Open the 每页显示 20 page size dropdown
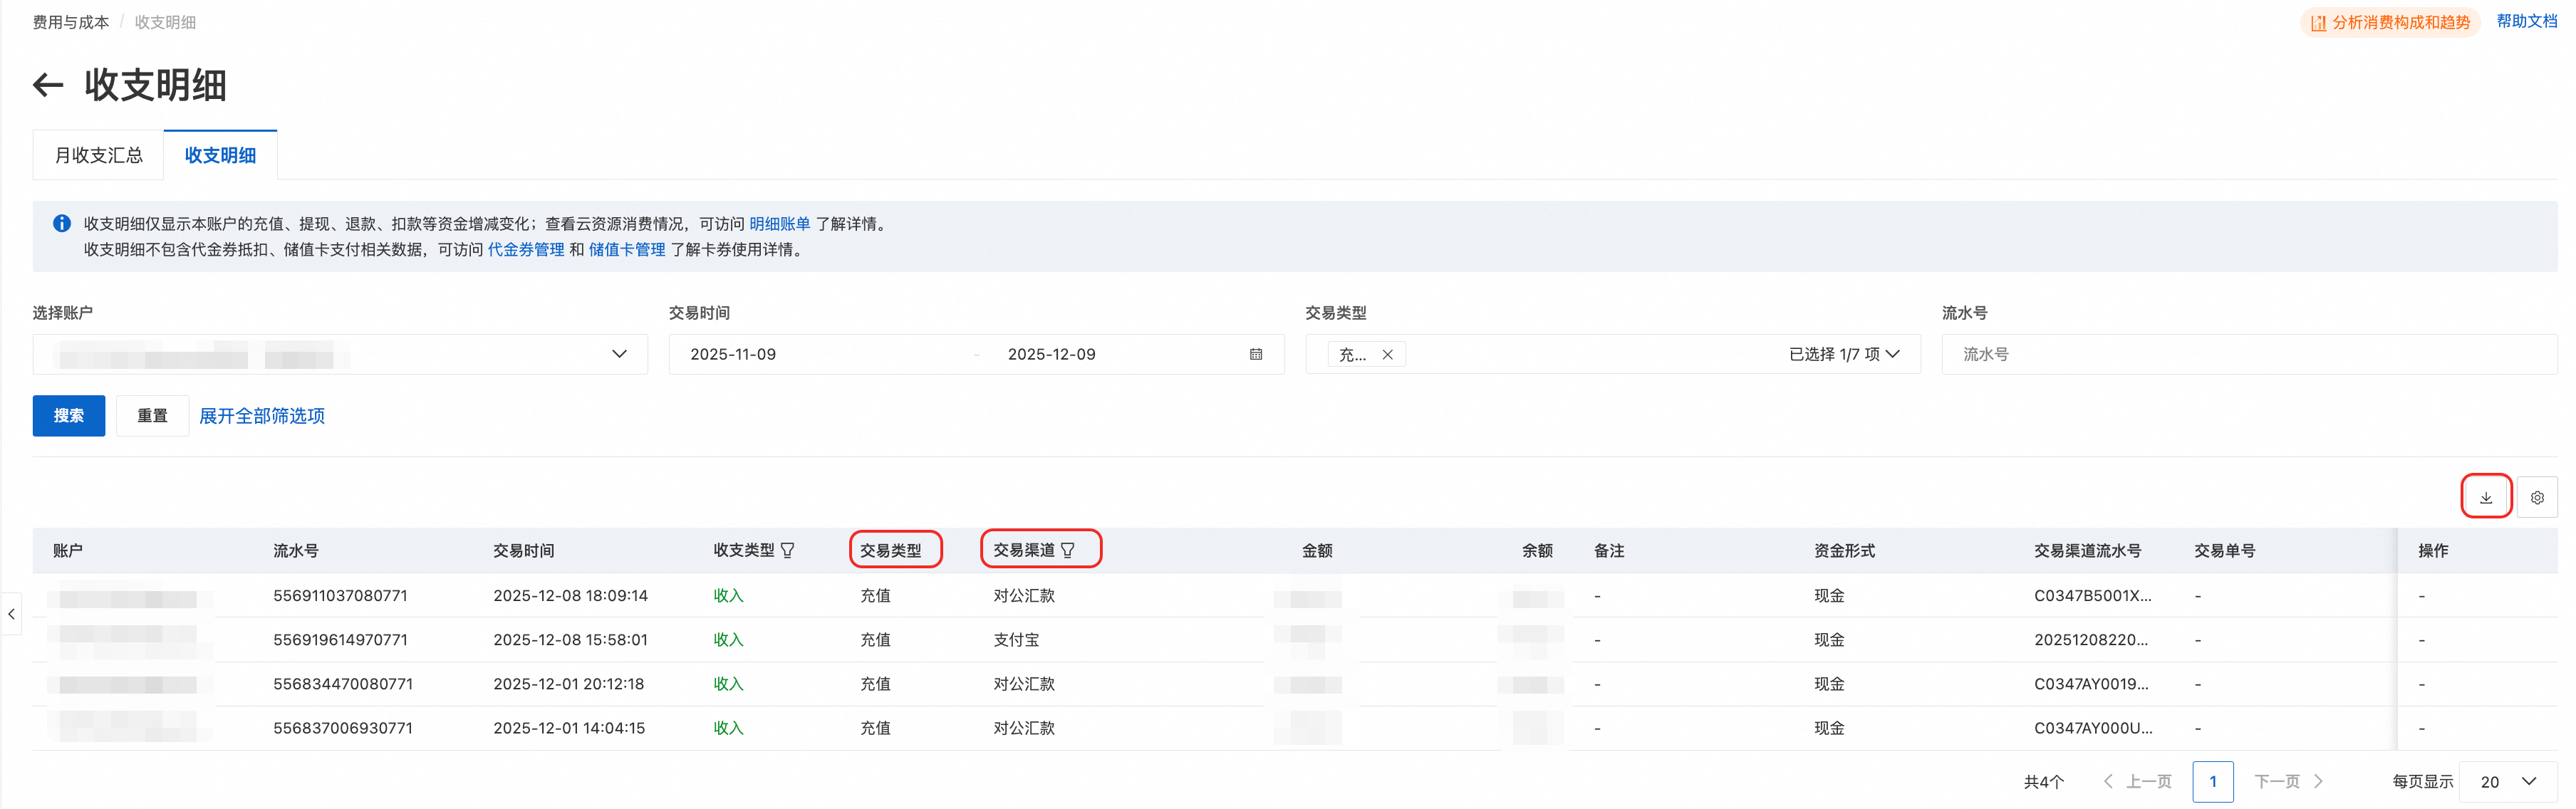This screenshot has height=809, width=2576. pos(2510,782)
